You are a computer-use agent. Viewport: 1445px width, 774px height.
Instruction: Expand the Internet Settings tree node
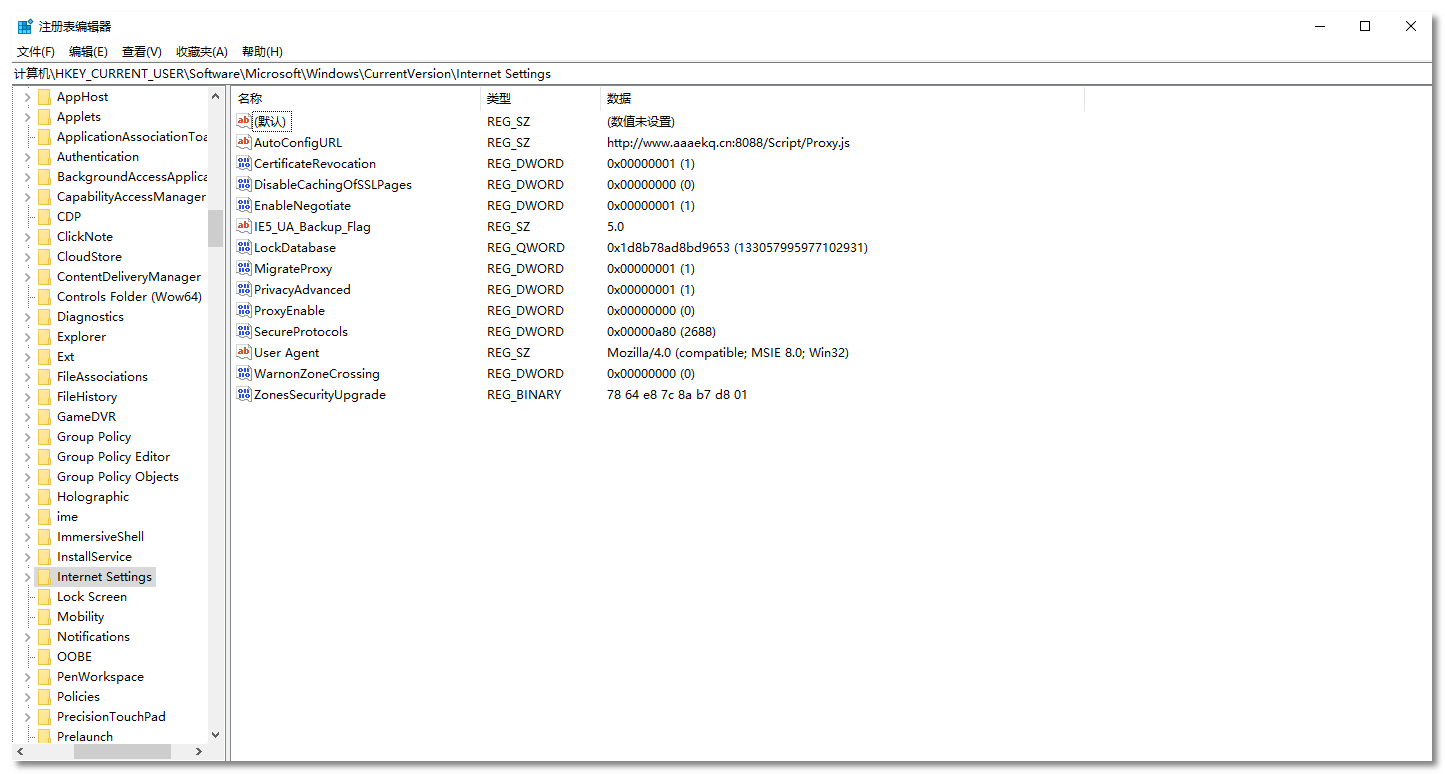27,577
